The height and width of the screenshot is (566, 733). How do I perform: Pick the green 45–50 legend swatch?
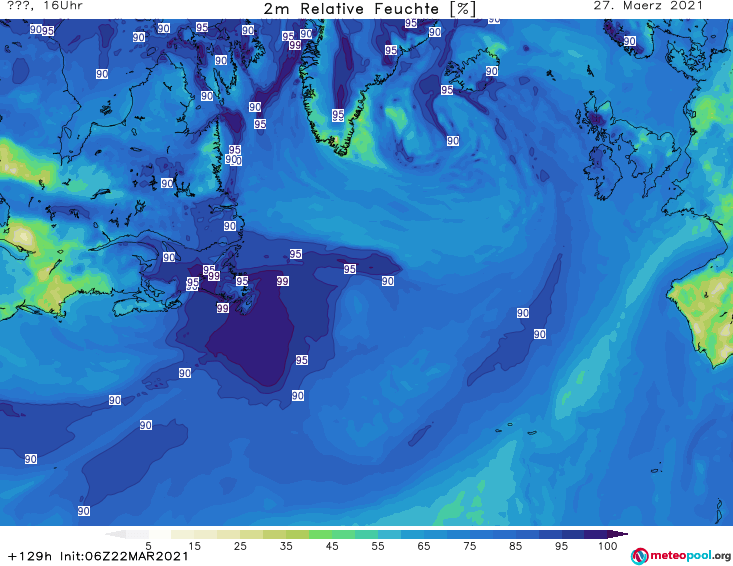(343, 534)
